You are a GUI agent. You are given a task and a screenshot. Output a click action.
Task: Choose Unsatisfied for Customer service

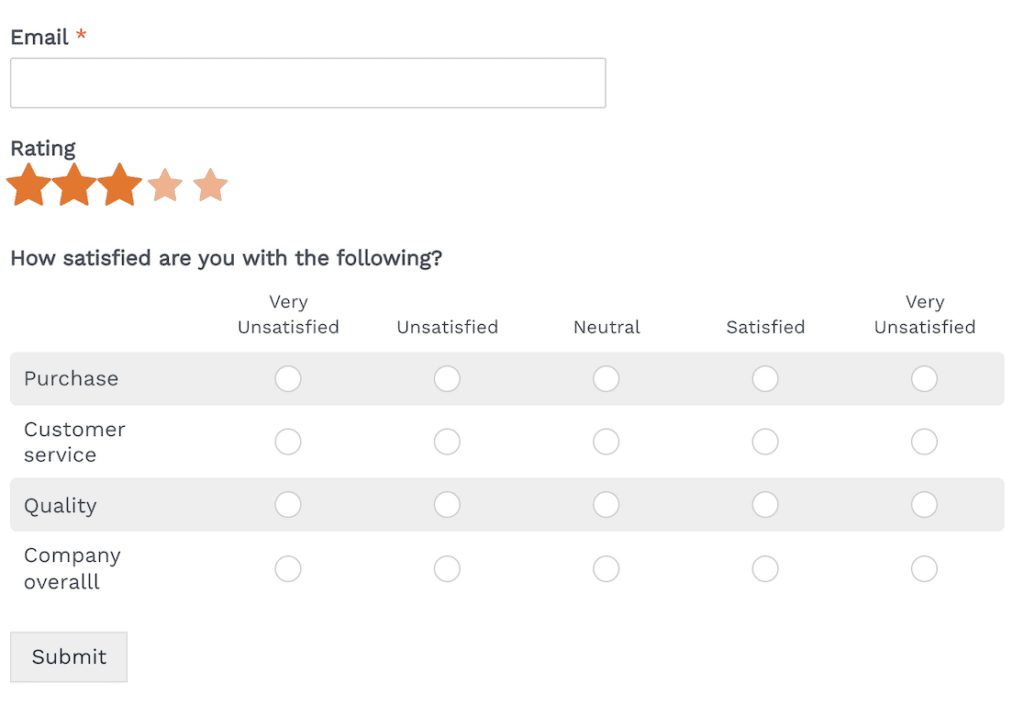click(x=447, y=442)
